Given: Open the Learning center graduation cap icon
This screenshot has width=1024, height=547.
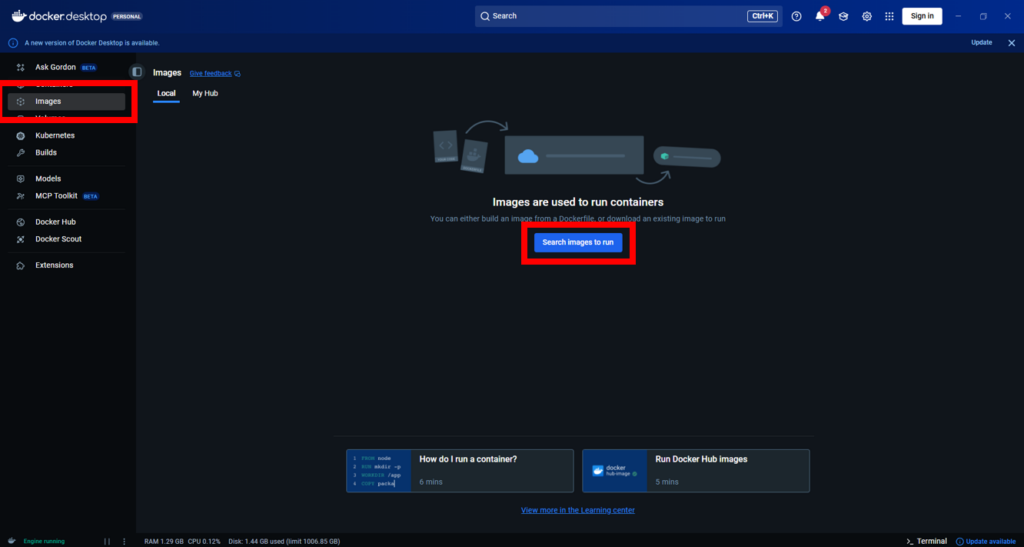Looking at the screenshot, I should pyautogui.click(x=843, y=16).
